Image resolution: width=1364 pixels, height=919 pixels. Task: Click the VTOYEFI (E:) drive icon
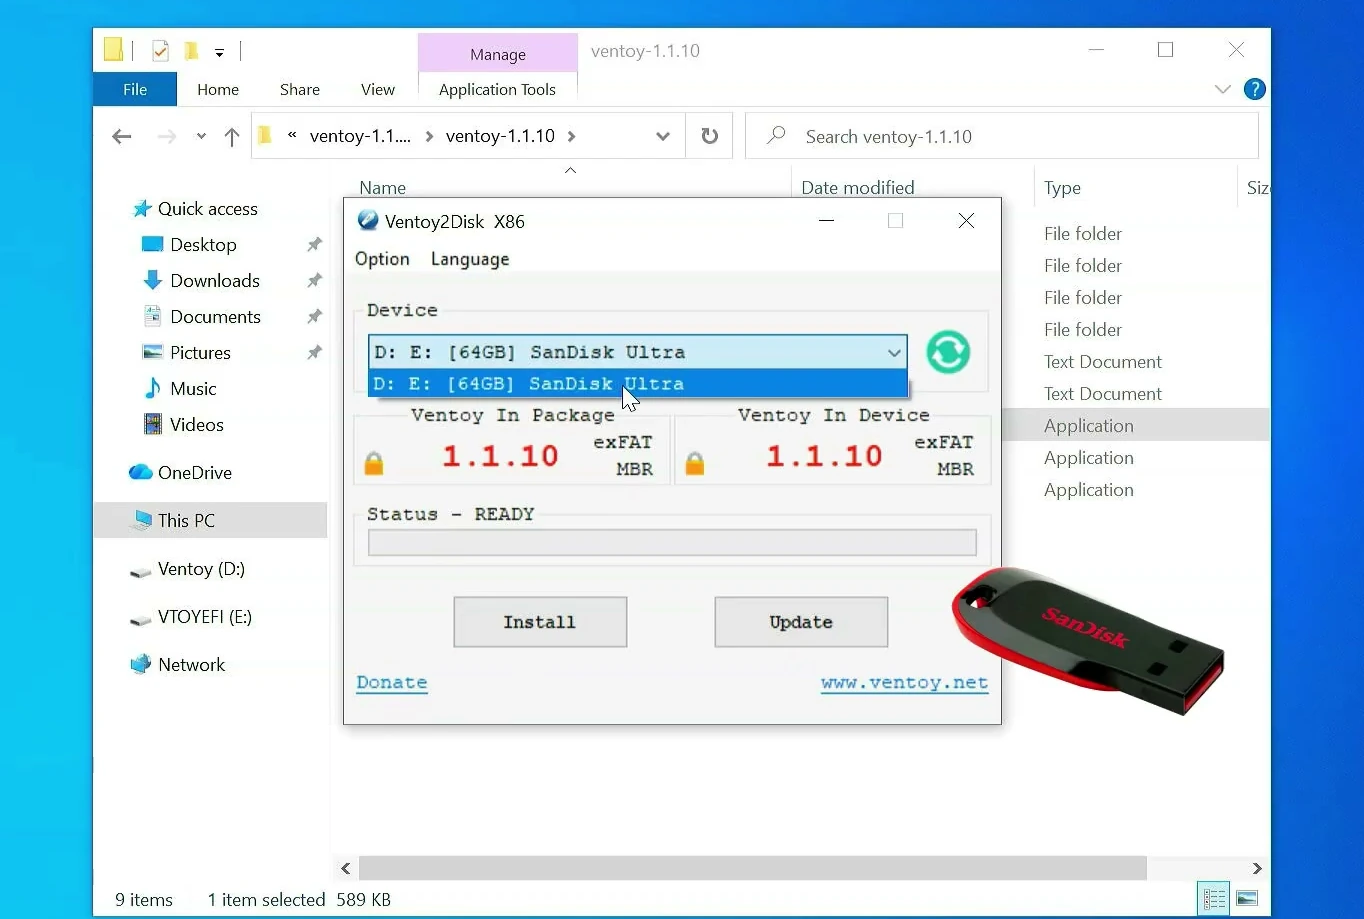pos(140,619)
